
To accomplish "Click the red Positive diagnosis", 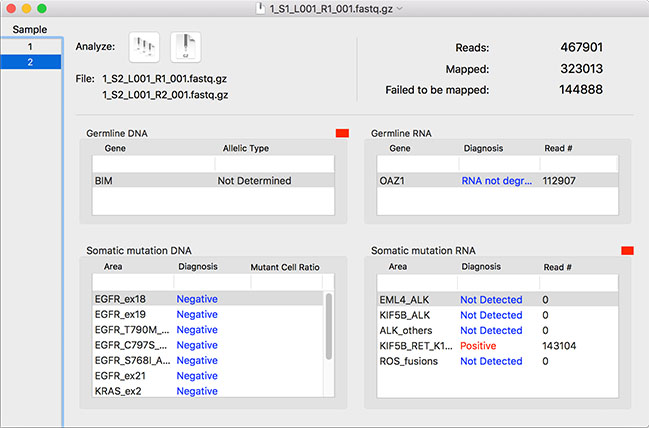I will tap(478, 345).
